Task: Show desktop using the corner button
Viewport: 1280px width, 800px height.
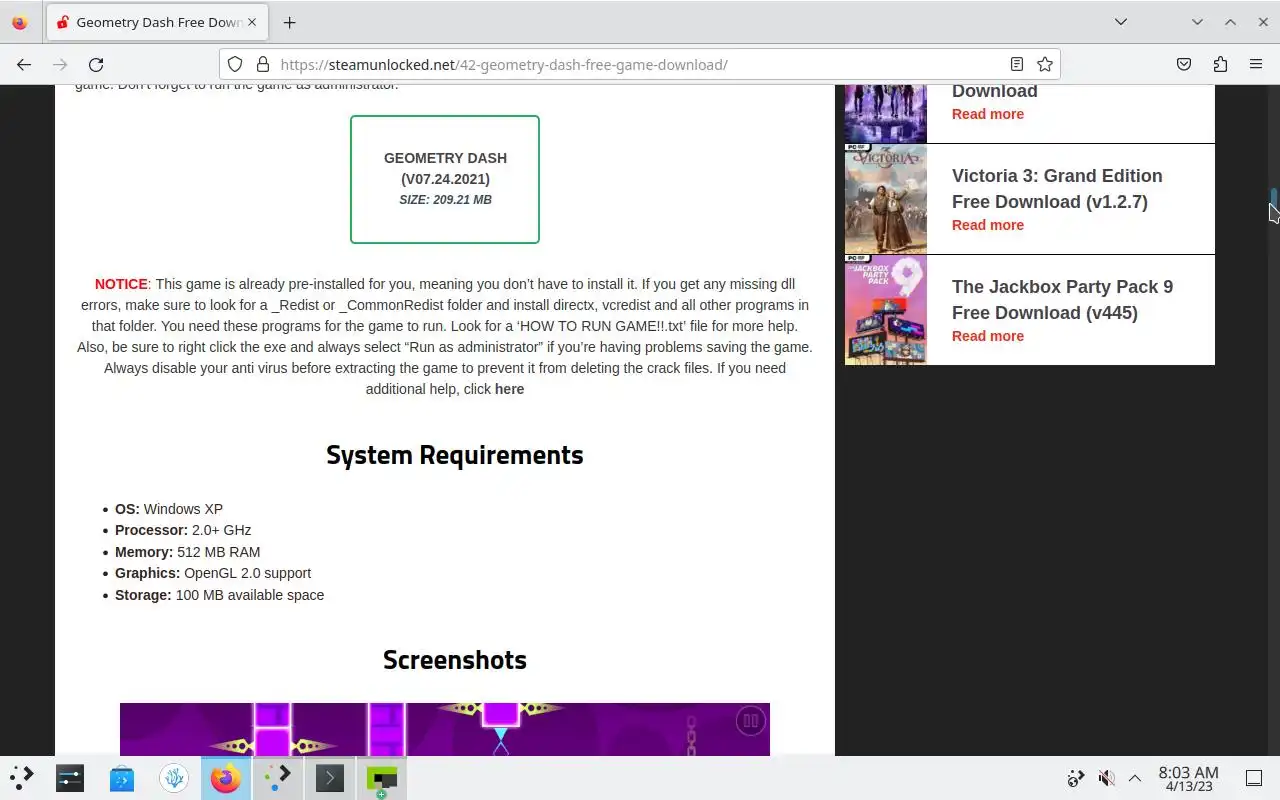Action: coord(1254,778)
